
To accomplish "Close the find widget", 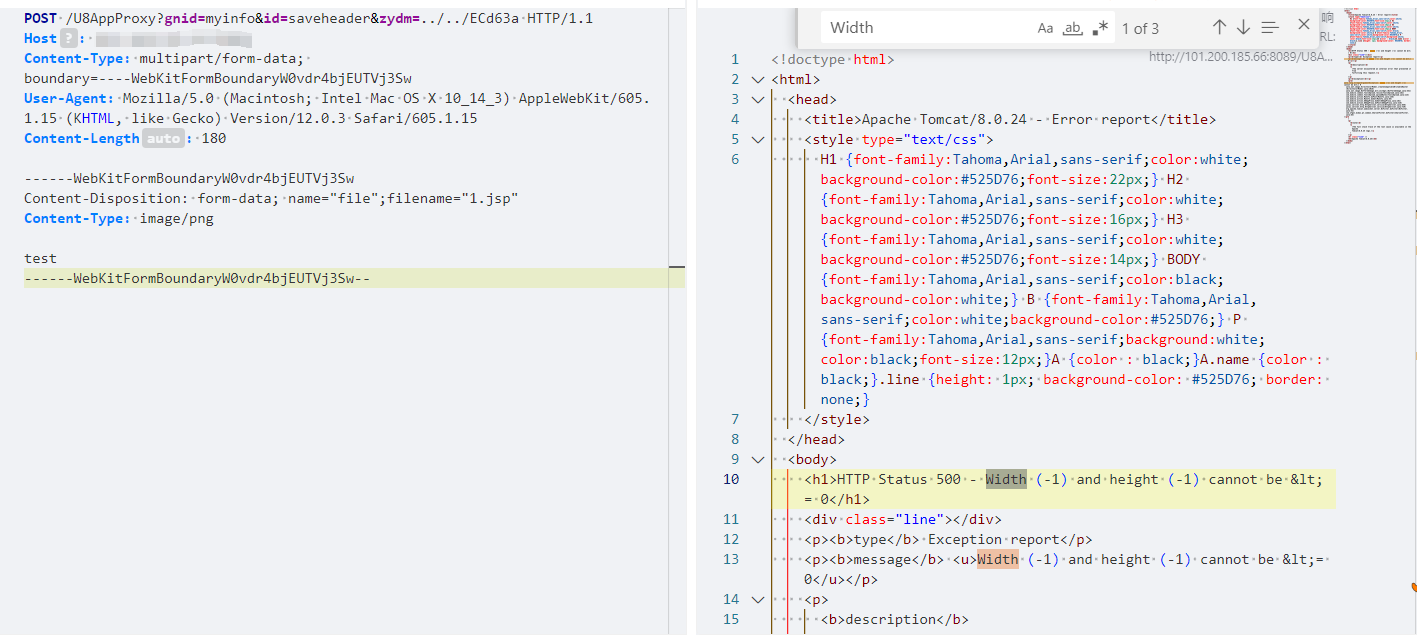I will (1303, 25).
